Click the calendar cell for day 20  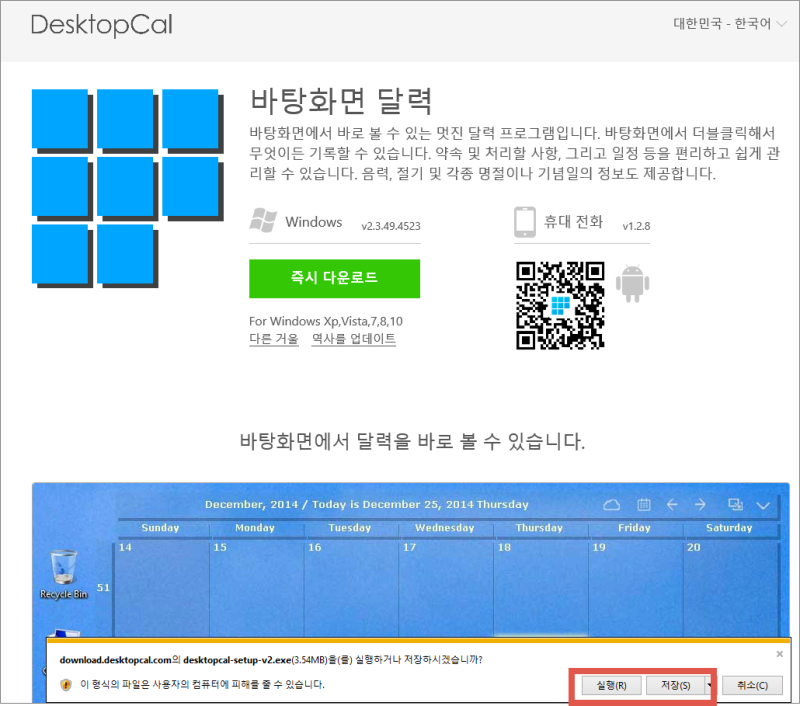[x=731, y=589]
